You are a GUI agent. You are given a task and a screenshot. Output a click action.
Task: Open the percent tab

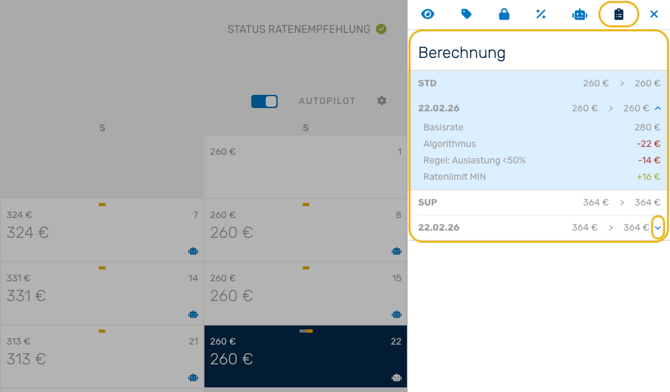(x=541, y=14)
